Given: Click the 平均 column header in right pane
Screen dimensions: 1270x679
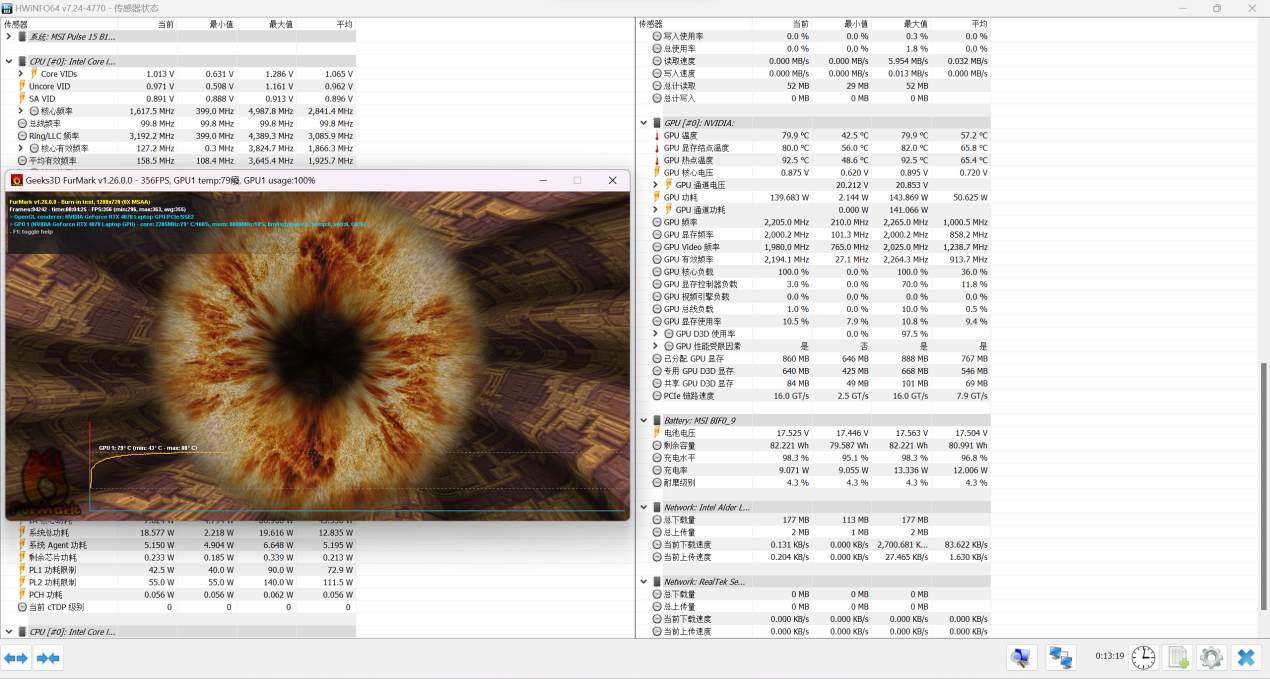Looking at the screenshot, I should click(961, 23).
